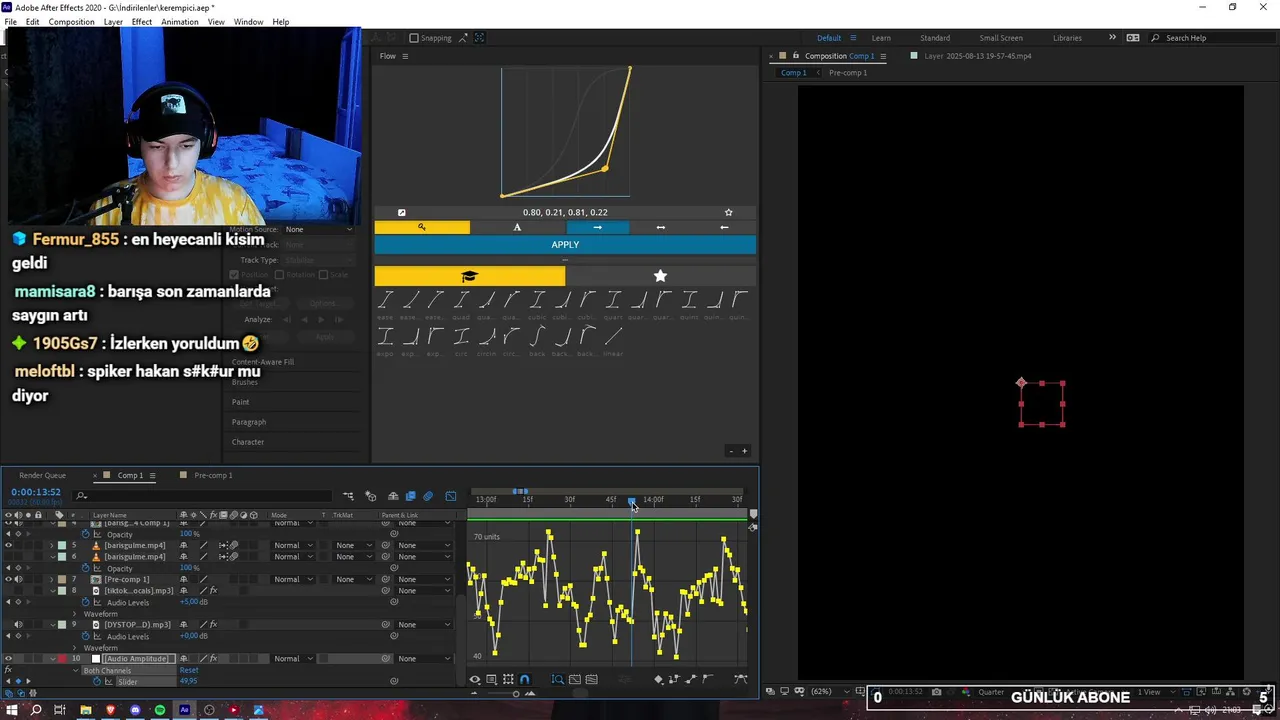Open TrkMat dropdown of layer 6 barisgulme.mp4
1280x720 pixels.
pos(352,556)
